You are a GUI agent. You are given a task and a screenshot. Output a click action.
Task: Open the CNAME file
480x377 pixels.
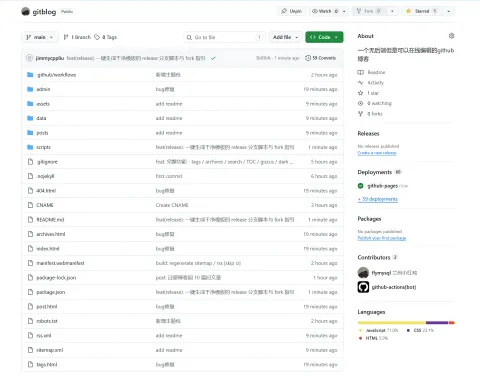click(x=45, y=205)
